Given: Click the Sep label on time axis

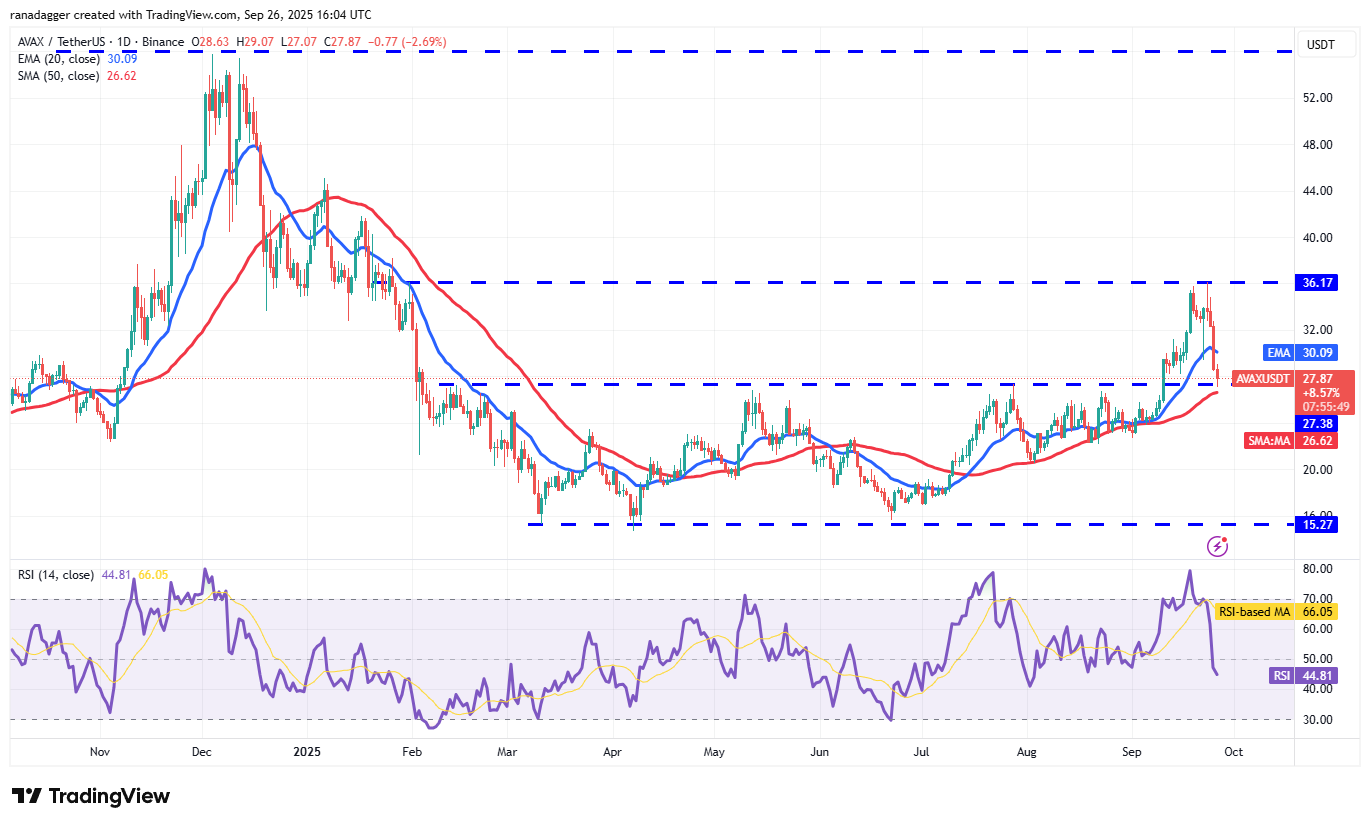Looking at the screenshot, I should coord(1131,752).
